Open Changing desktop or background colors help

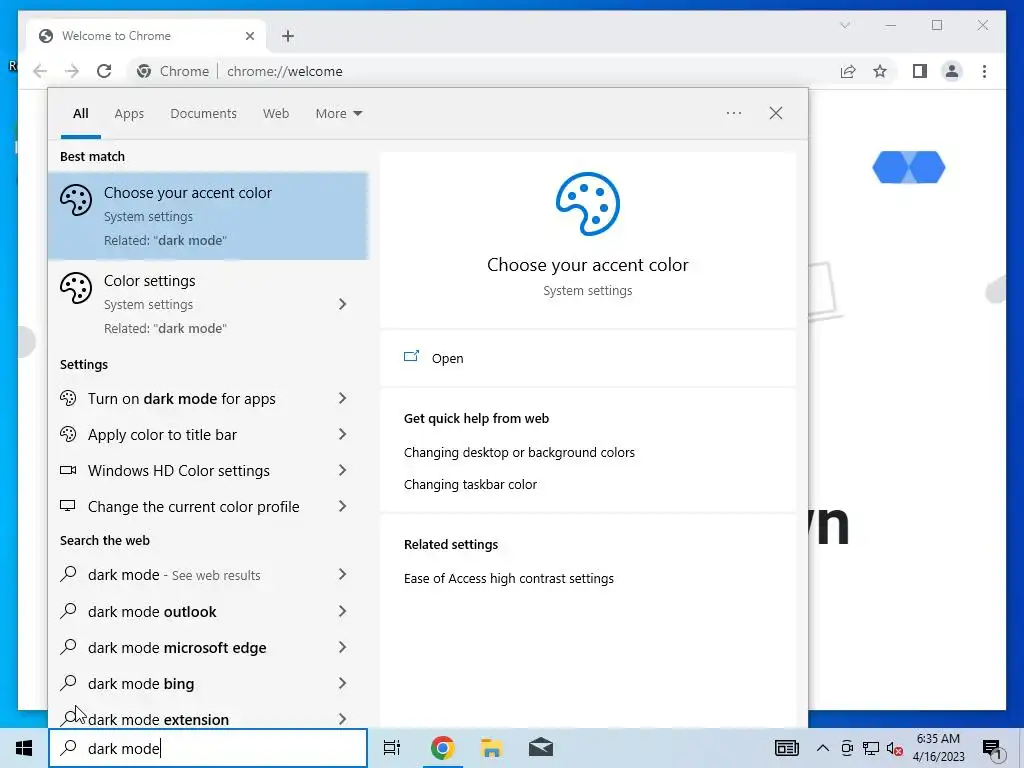point(519,453)
